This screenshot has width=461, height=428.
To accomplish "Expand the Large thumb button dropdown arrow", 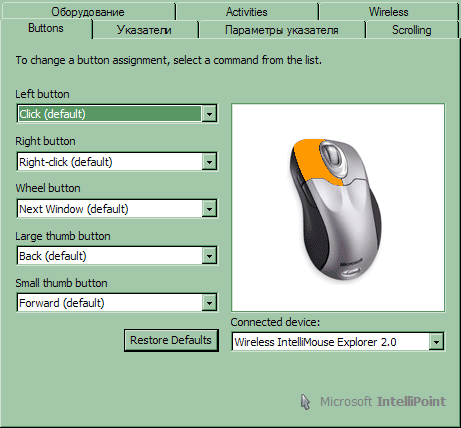I will tap(209, 256).
